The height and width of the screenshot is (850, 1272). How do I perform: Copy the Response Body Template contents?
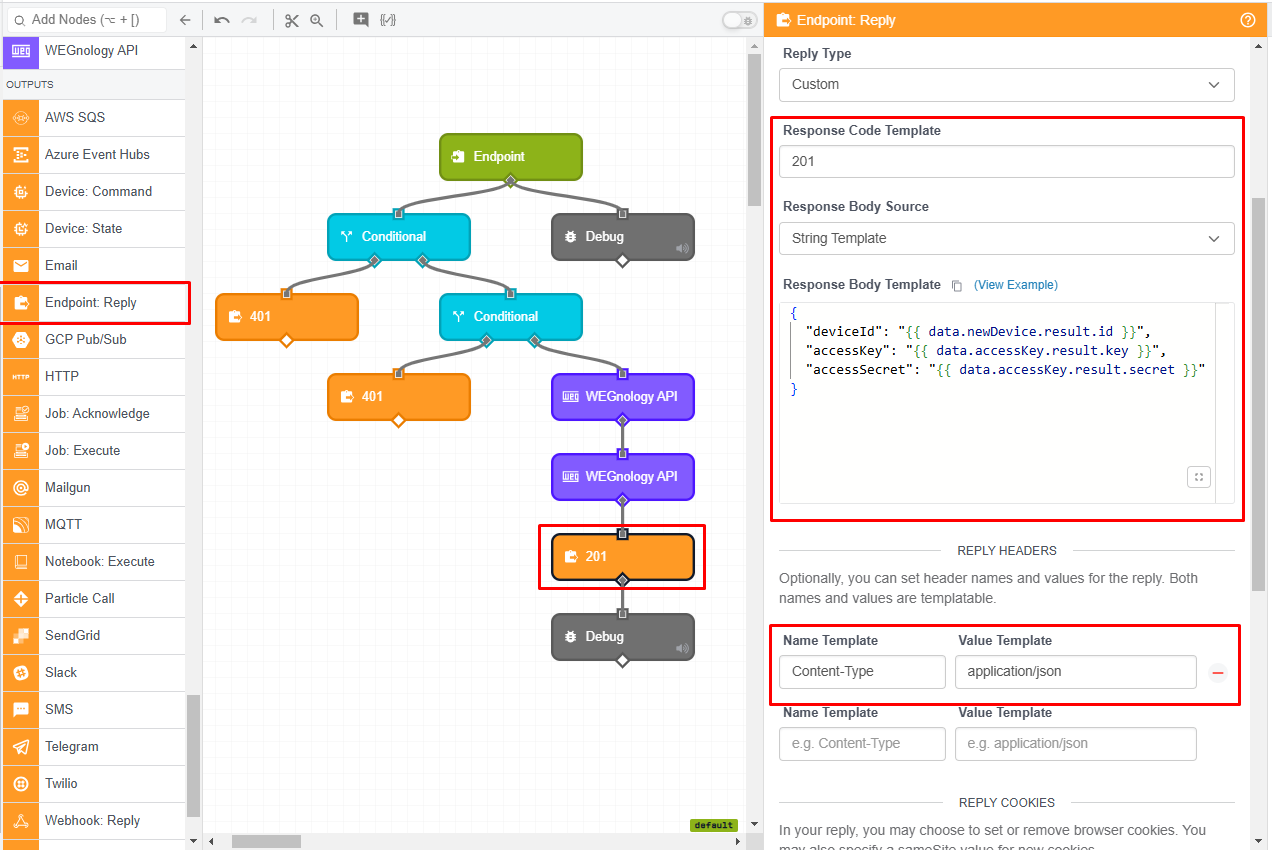956,286
